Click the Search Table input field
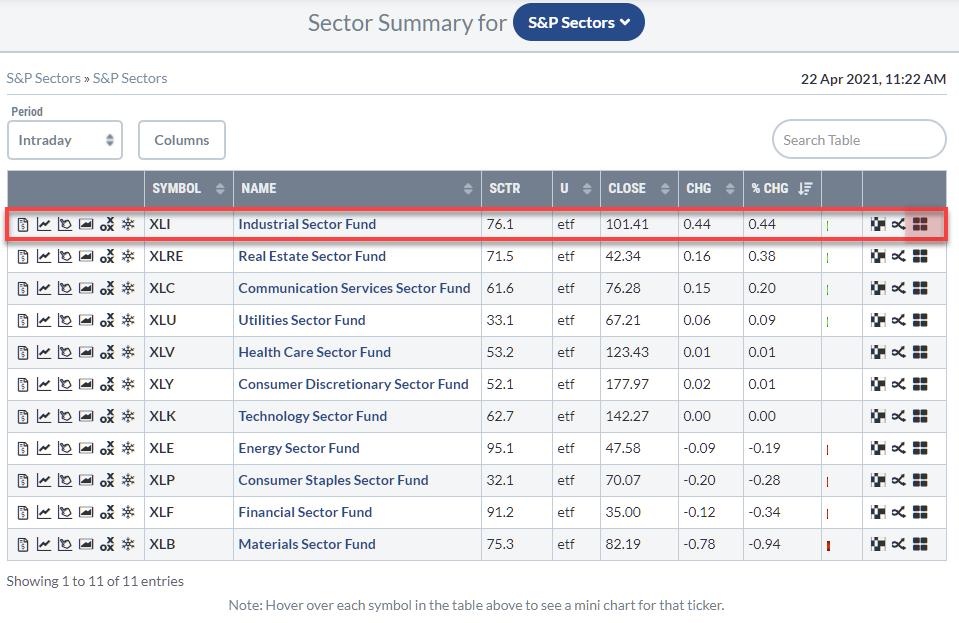The height and width of the screenshot is (623, 959). pyautogui.click(x=858, y=140)
